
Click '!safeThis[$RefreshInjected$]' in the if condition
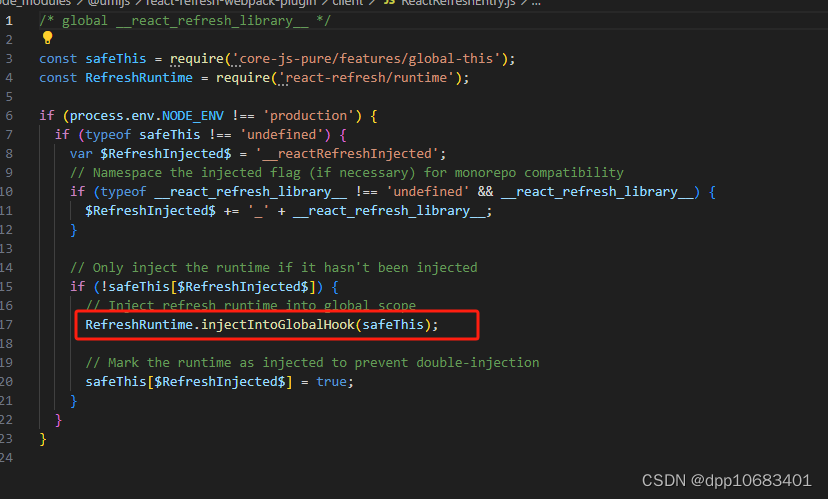(208, 287)
